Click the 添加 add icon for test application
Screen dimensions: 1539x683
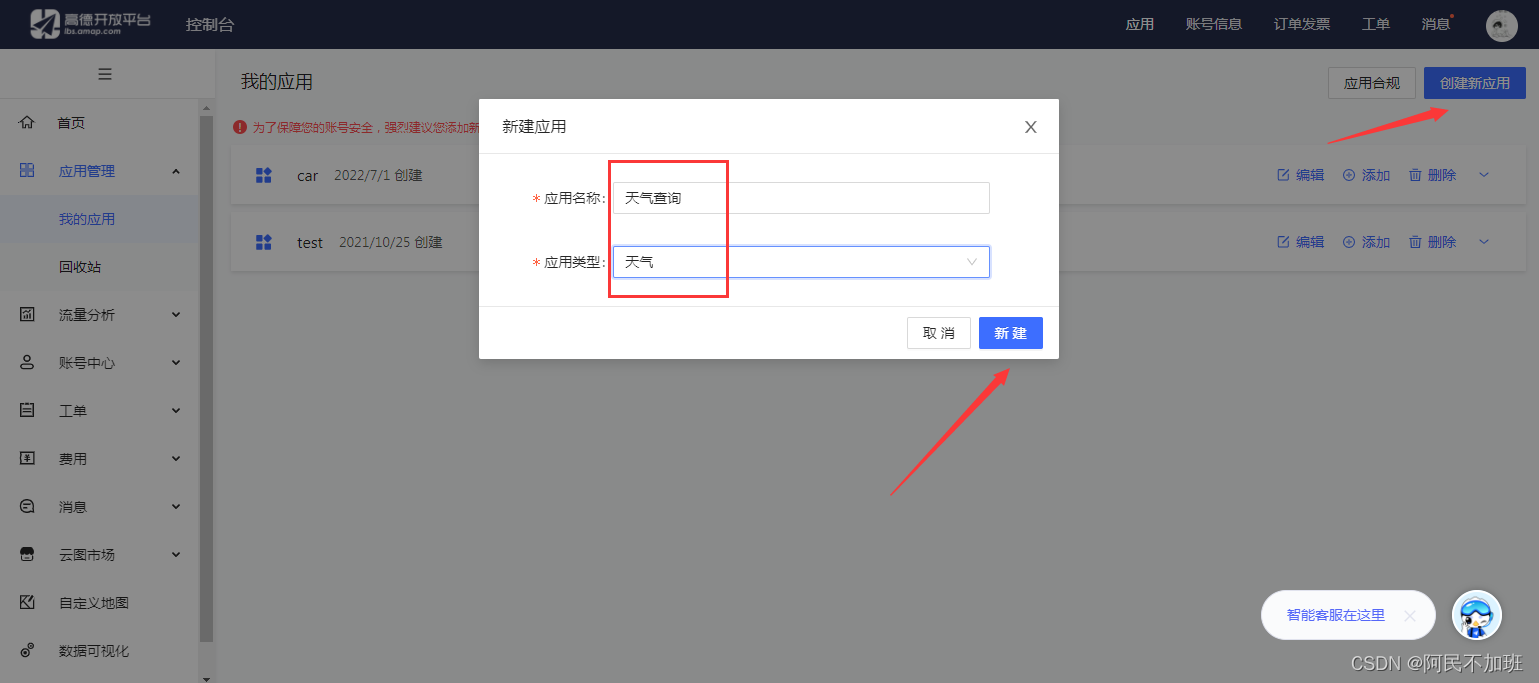pyautogui.click(x=1349, y=241)
